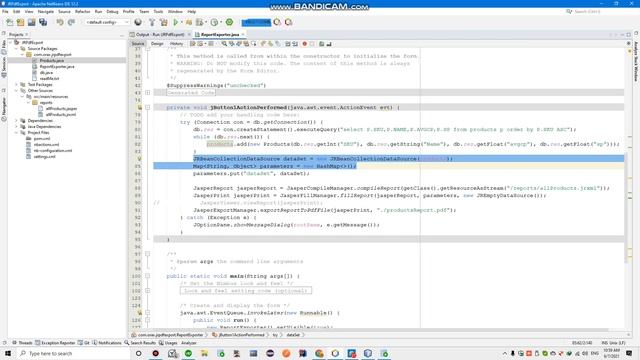The image size is (640, 360).
Task: Click the Open Project toolbar icon
Action: (31, 22)
